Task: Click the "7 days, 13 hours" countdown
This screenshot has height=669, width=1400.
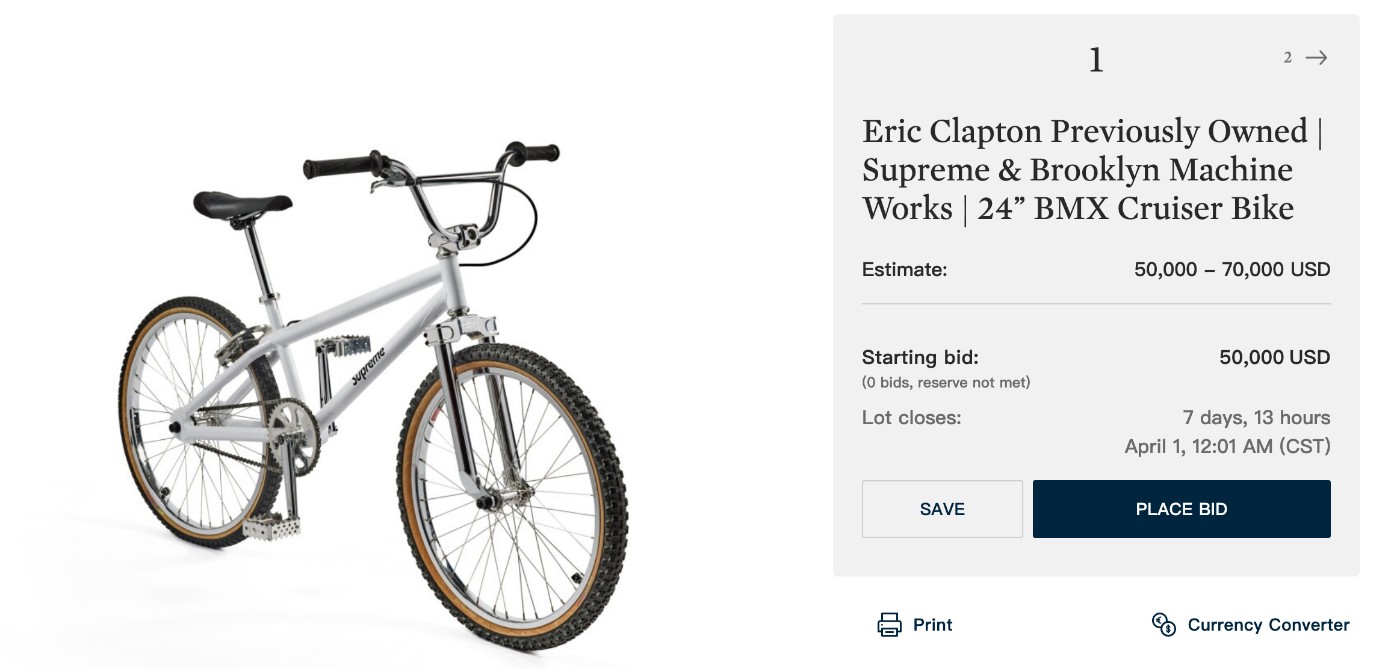Action: (x=1256, y=417)
